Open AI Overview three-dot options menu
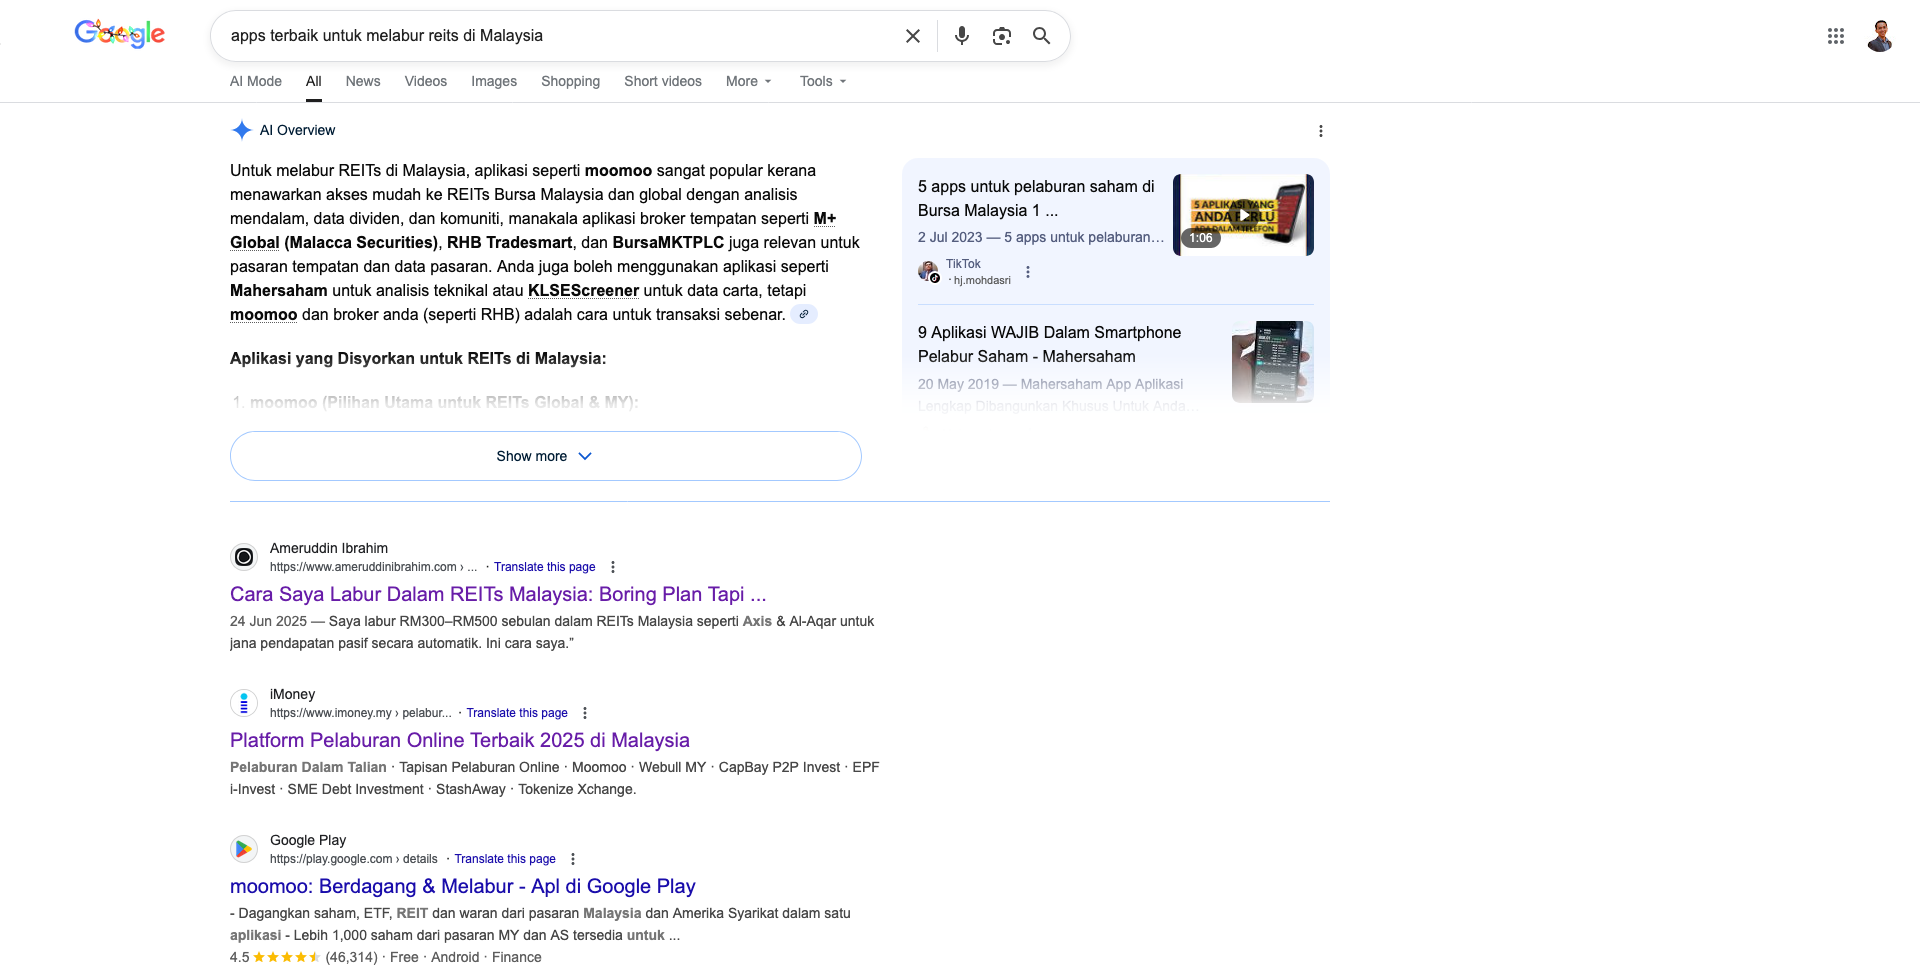1920x970 pixels. pyautogui.click(x=1320, y=131)
